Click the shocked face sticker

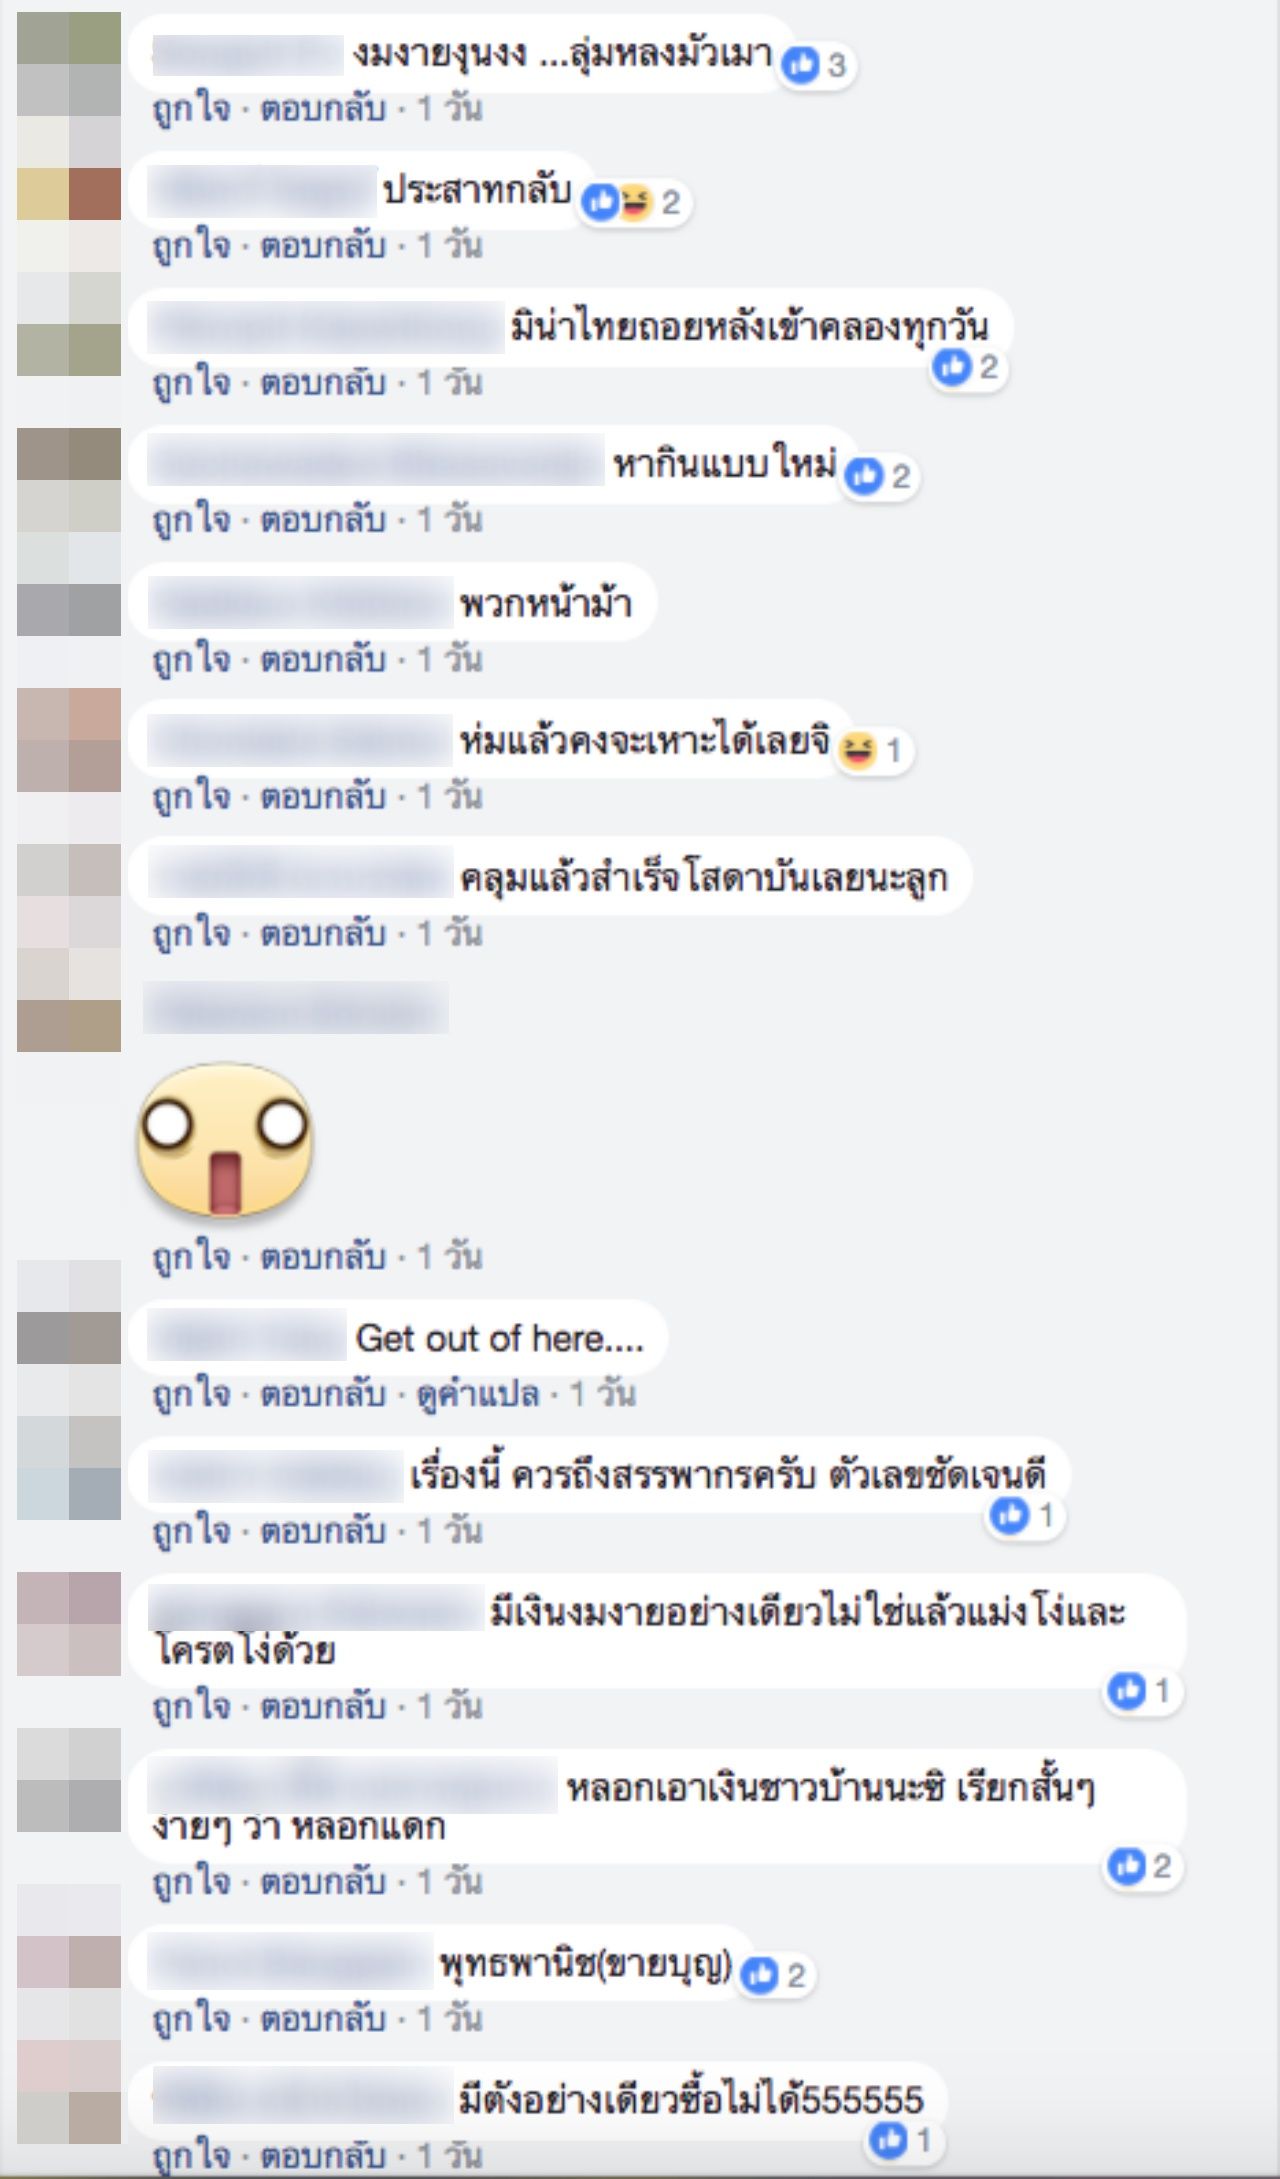pos(225,1139)
